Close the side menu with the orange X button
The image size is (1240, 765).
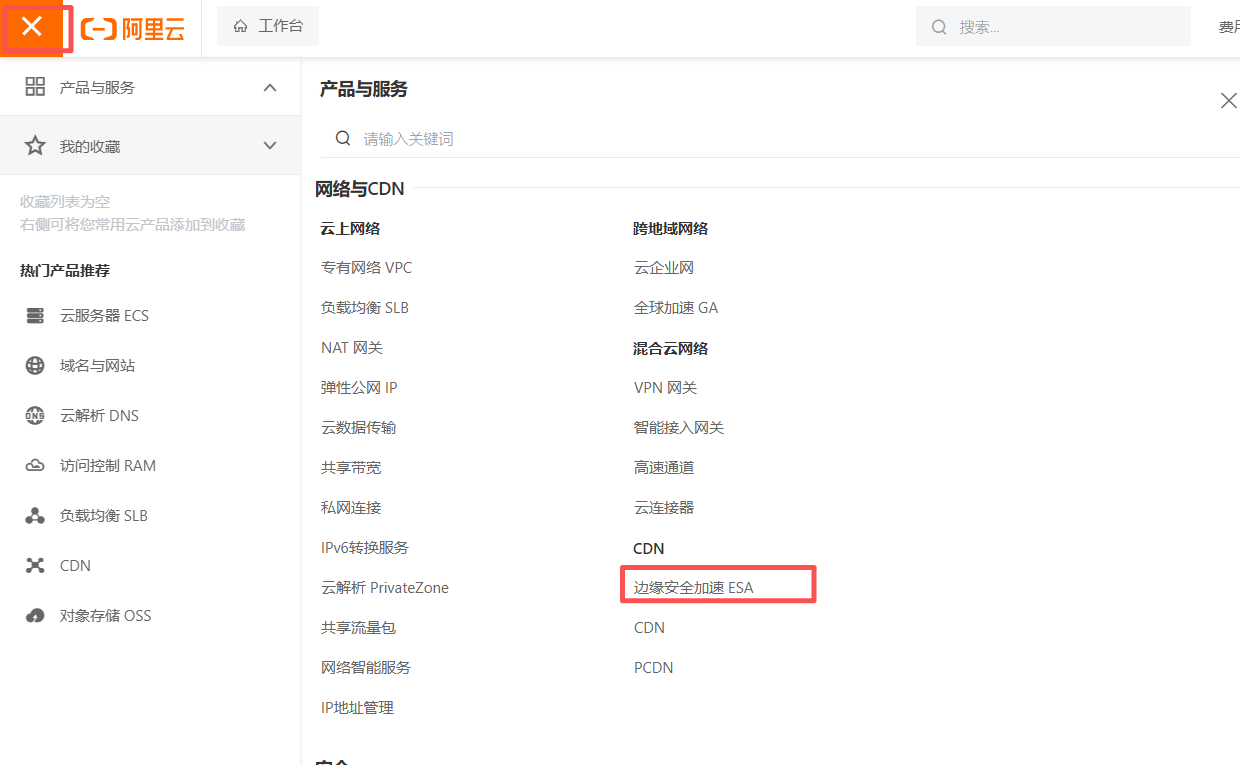tap(32, 27)
